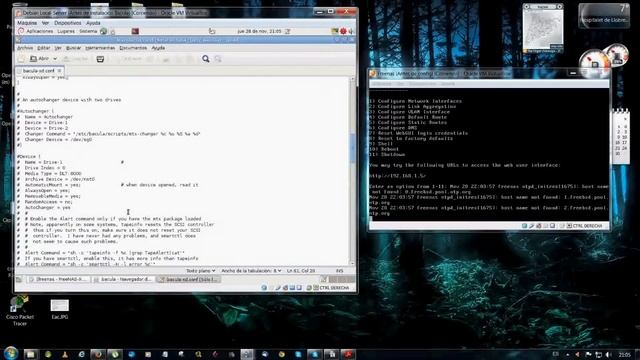Viewport: 640px width, 360px height.
Task: Open the GNOME Lugares menu
Action: pos(66,31)
